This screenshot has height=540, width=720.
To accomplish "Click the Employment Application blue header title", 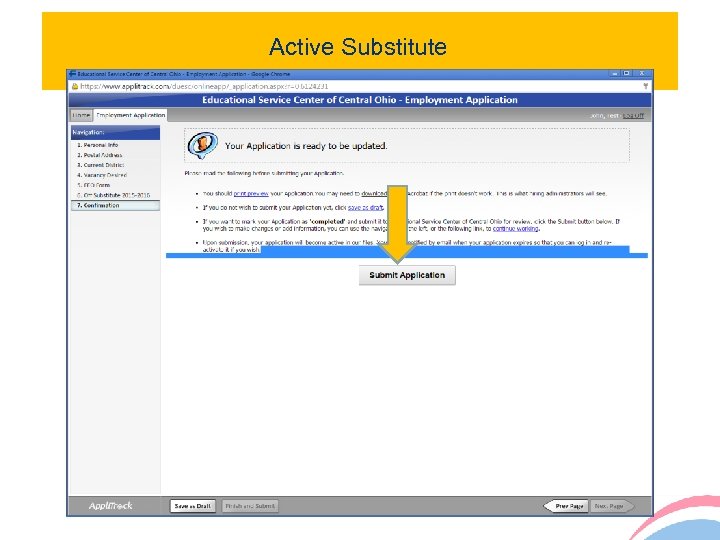I will tap(360, 100).
